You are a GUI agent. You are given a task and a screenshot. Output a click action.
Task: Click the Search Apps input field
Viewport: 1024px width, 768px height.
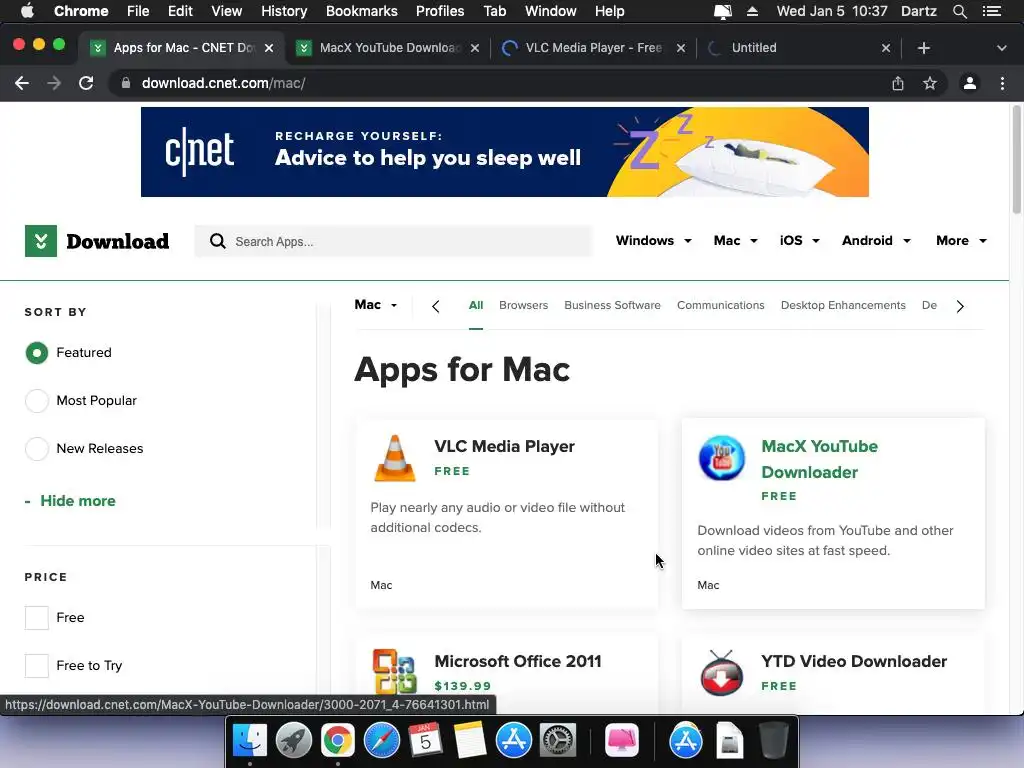tap(393, 242)
